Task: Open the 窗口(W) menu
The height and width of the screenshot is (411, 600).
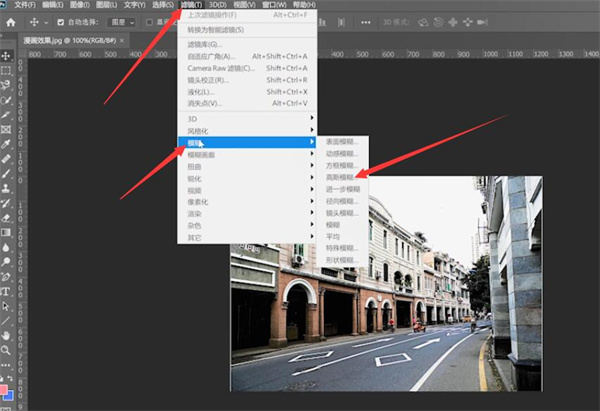Action: pyautogui.click(x=274, y=5)
